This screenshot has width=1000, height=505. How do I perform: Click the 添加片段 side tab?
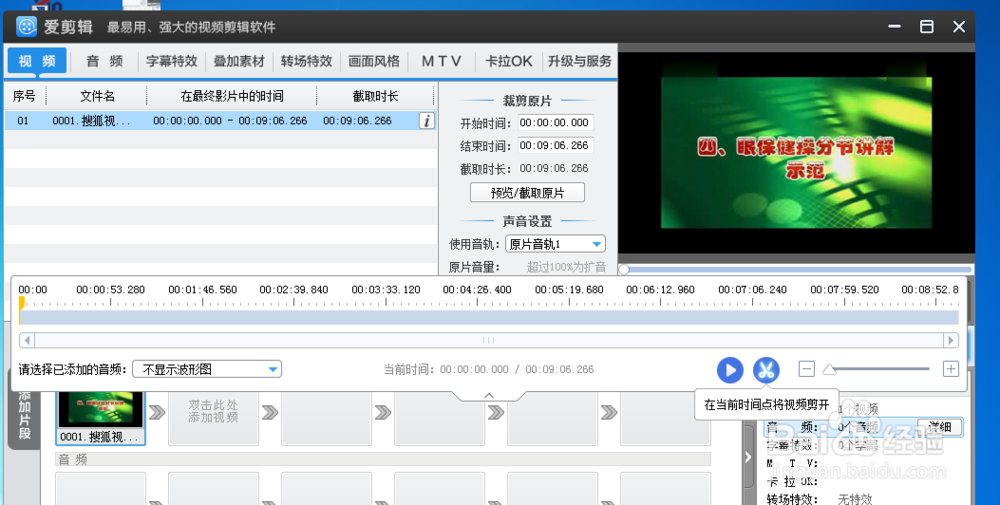point(24,414)
